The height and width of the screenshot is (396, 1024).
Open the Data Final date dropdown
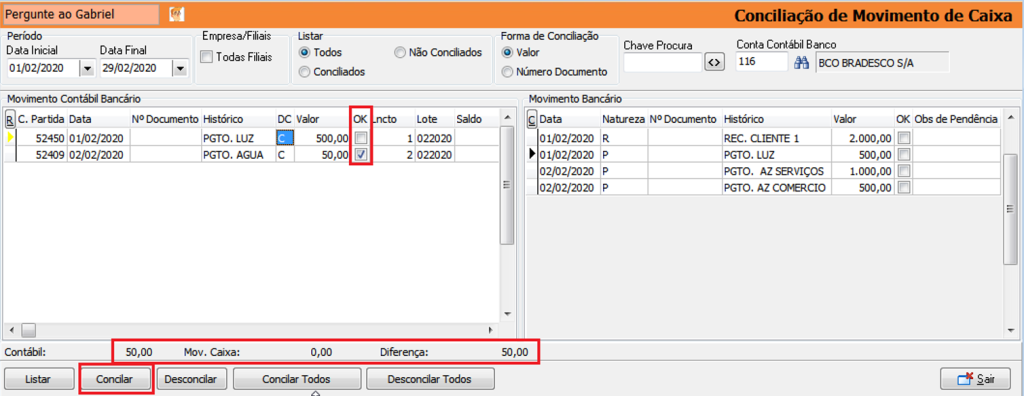click(x=181, y=68)
